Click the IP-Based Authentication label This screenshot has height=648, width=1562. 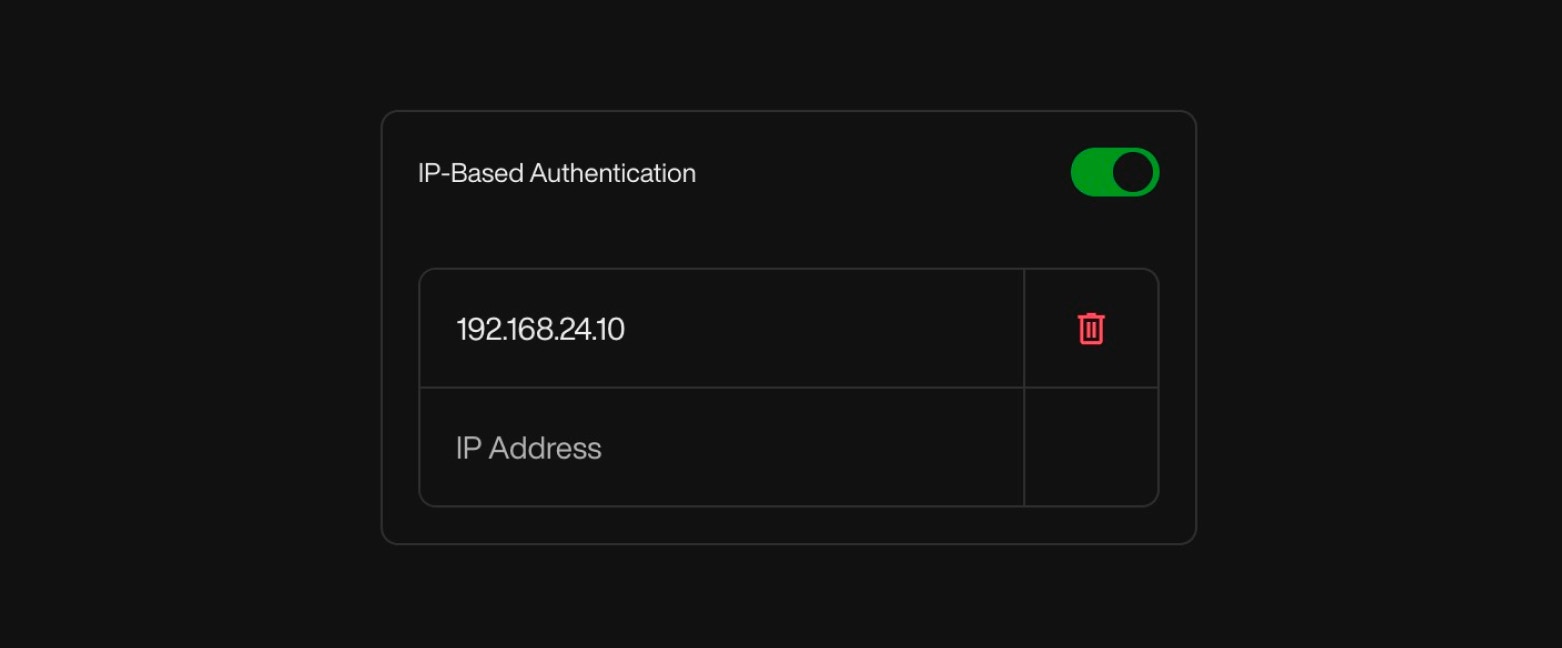point(557,172)
